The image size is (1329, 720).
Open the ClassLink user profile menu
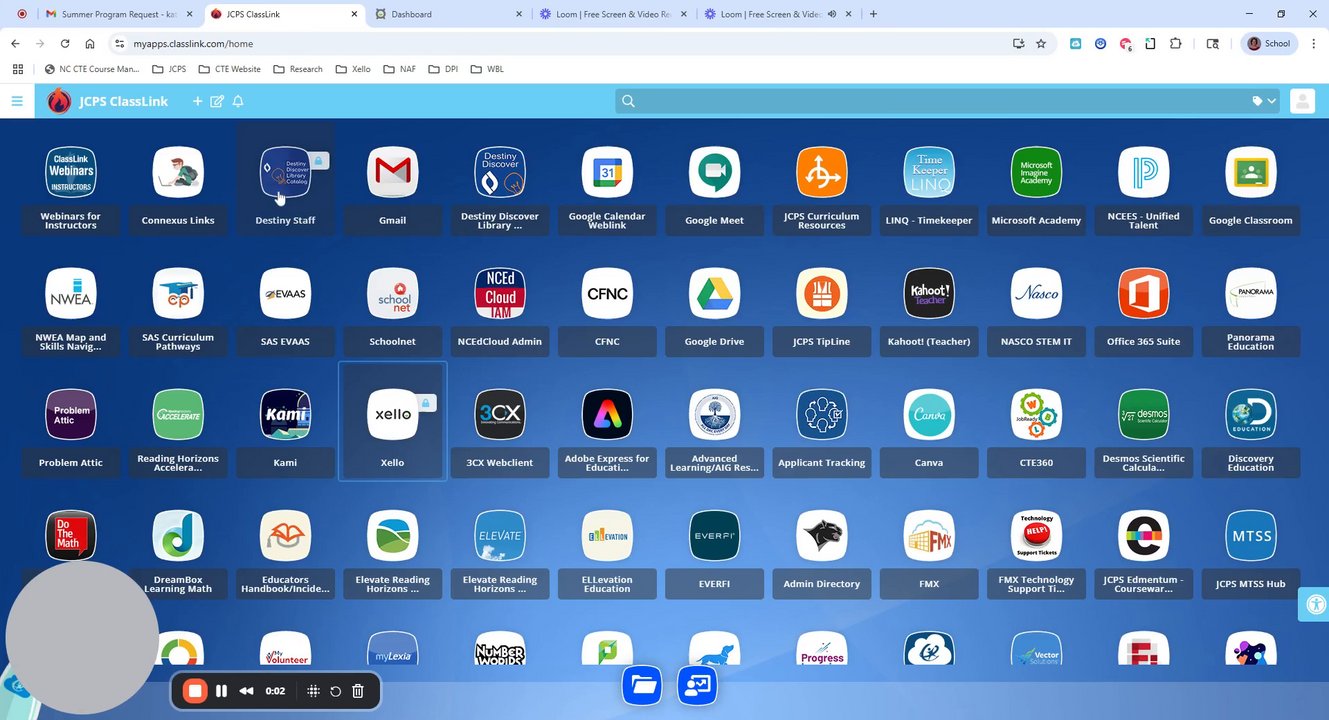point(1302,101)
